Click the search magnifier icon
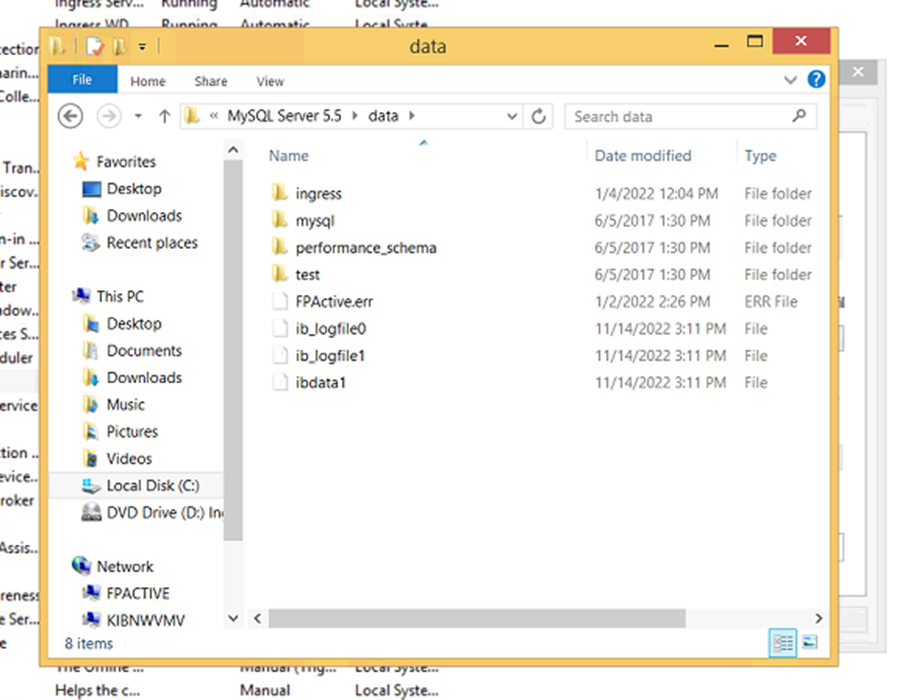Viewport: 916px width, 700px height. (799, 116)
